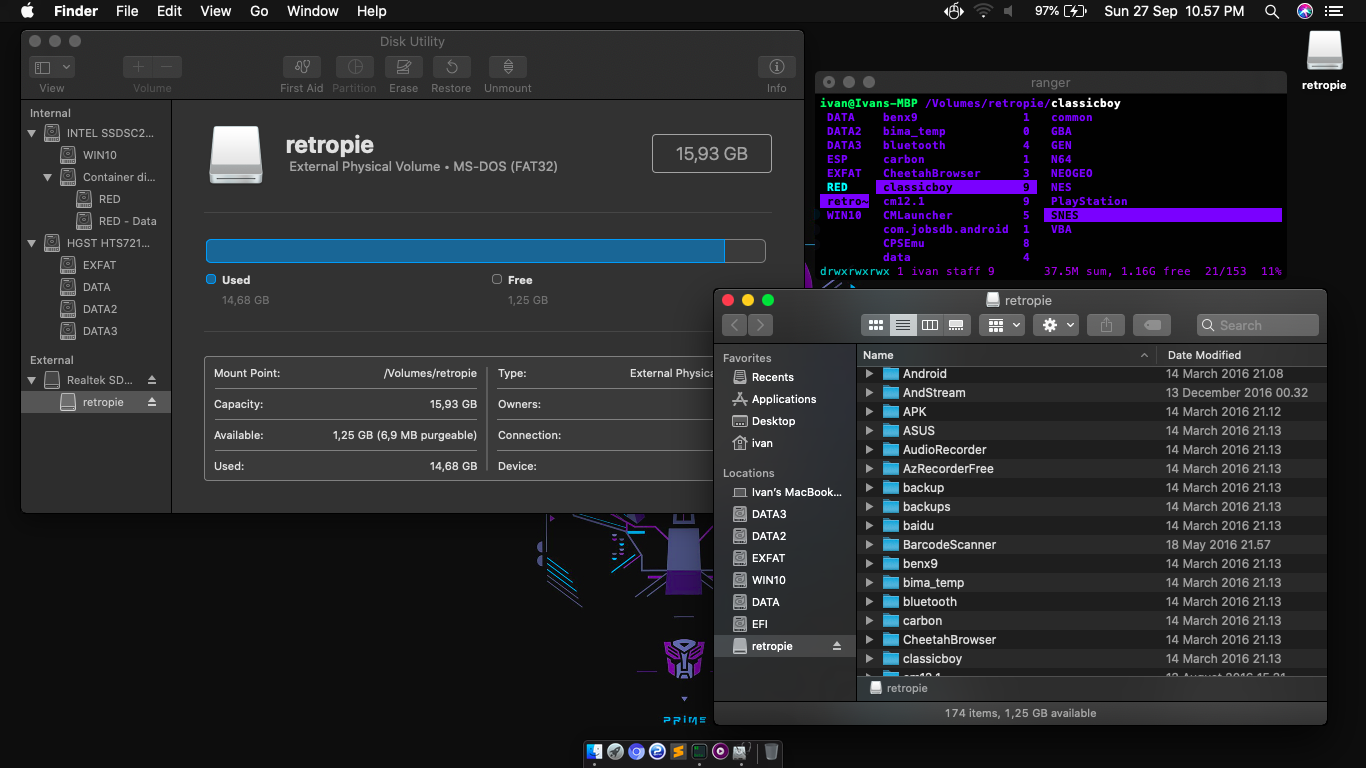Viewport: 1366px width, 768px height.
Task: Open Launchpad from the Dock
Action: coord(616,751)
